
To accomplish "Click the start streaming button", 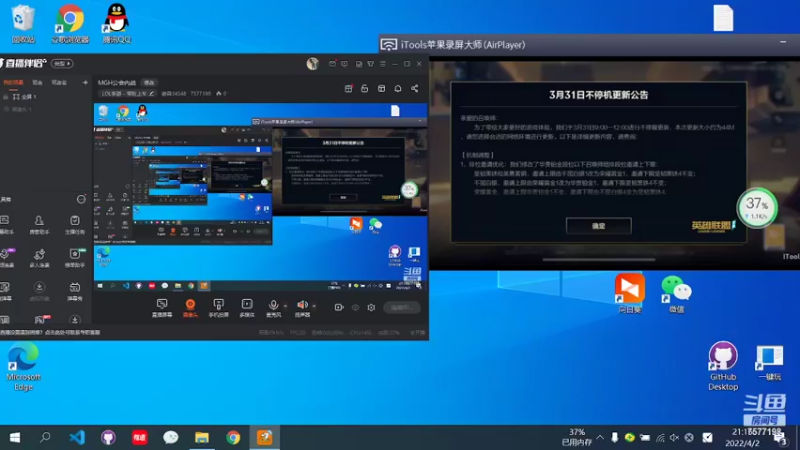I will tap(402, 307).
